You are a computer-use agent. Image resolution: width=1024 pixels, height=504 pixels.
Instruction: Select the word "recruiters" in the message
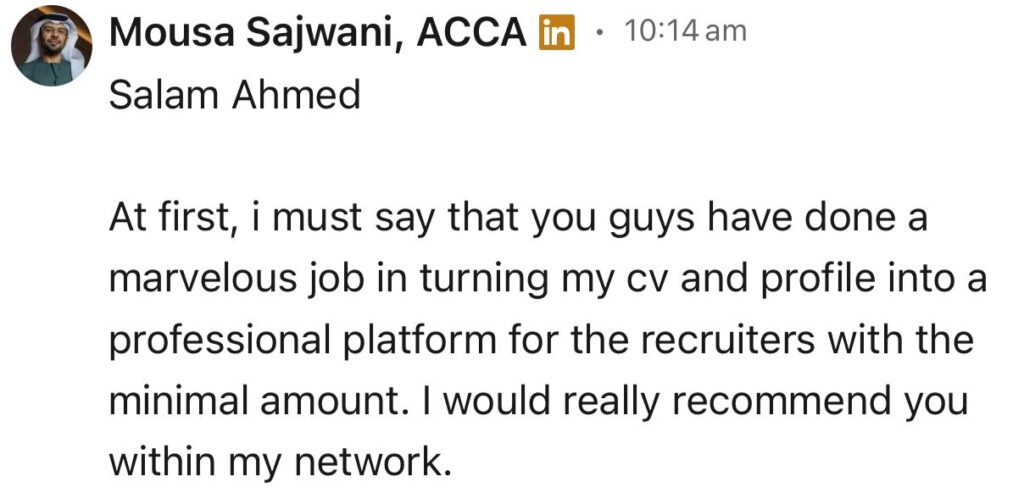721,341
